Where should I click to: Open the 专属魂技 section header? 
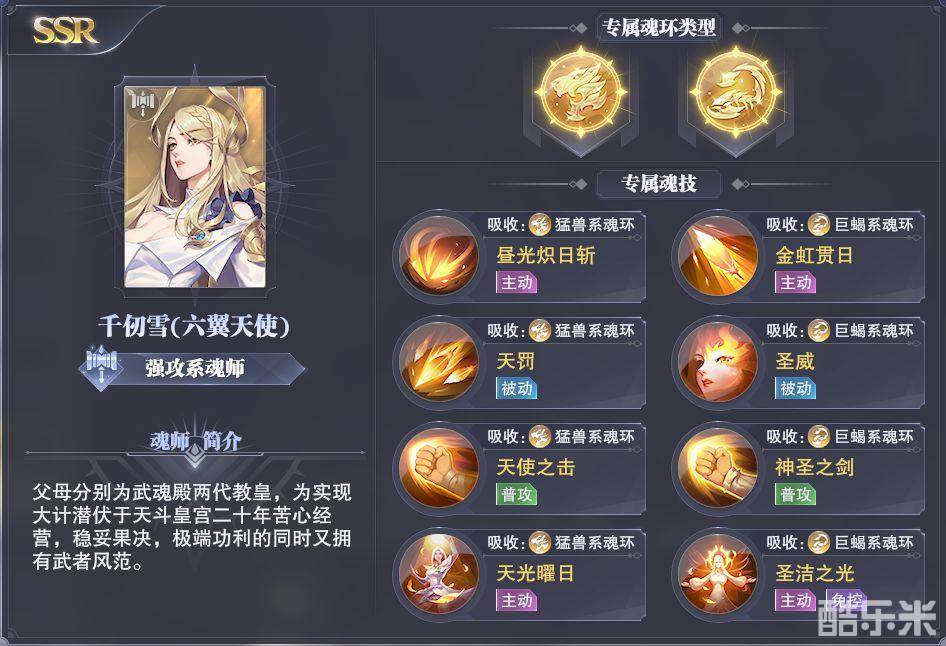pyautogui.click(x=658, y=183)
